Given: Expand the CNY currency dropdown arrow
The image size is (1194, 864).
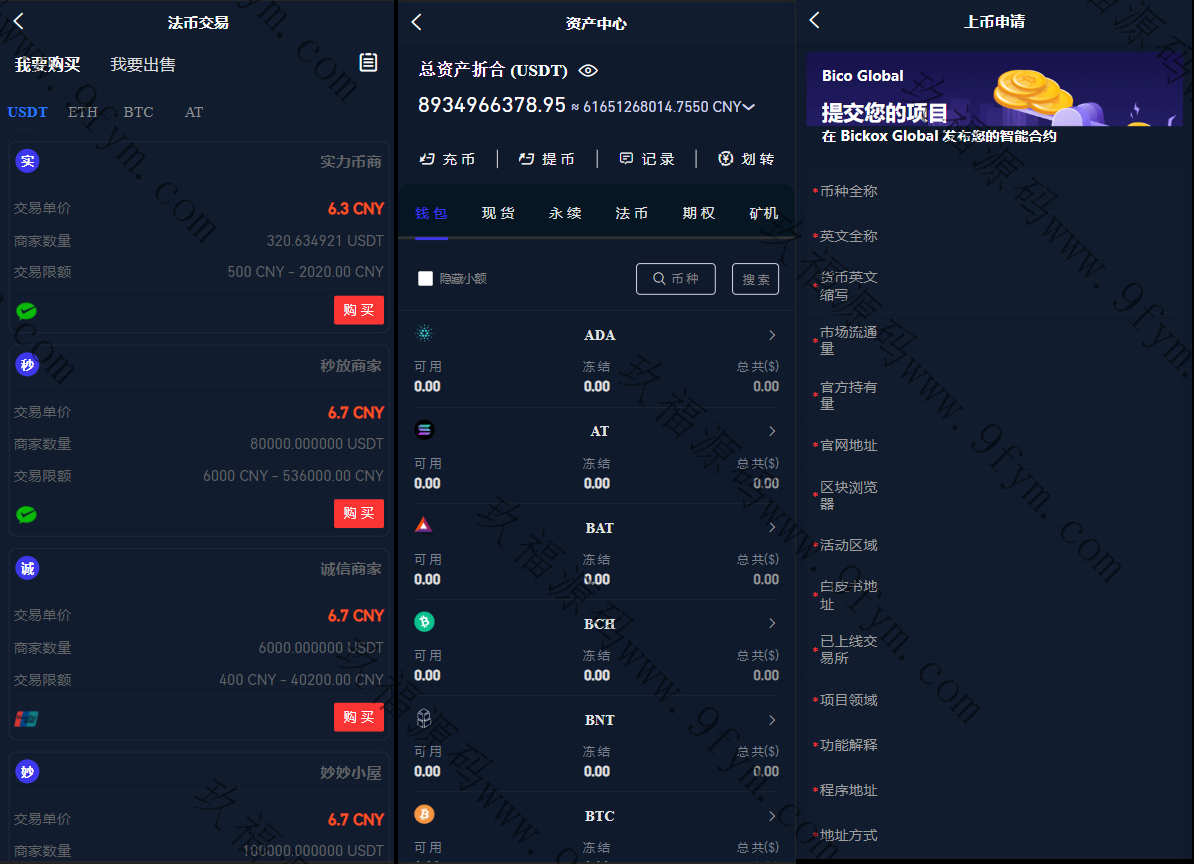Looking at the screenshot, I should point(750,107).
